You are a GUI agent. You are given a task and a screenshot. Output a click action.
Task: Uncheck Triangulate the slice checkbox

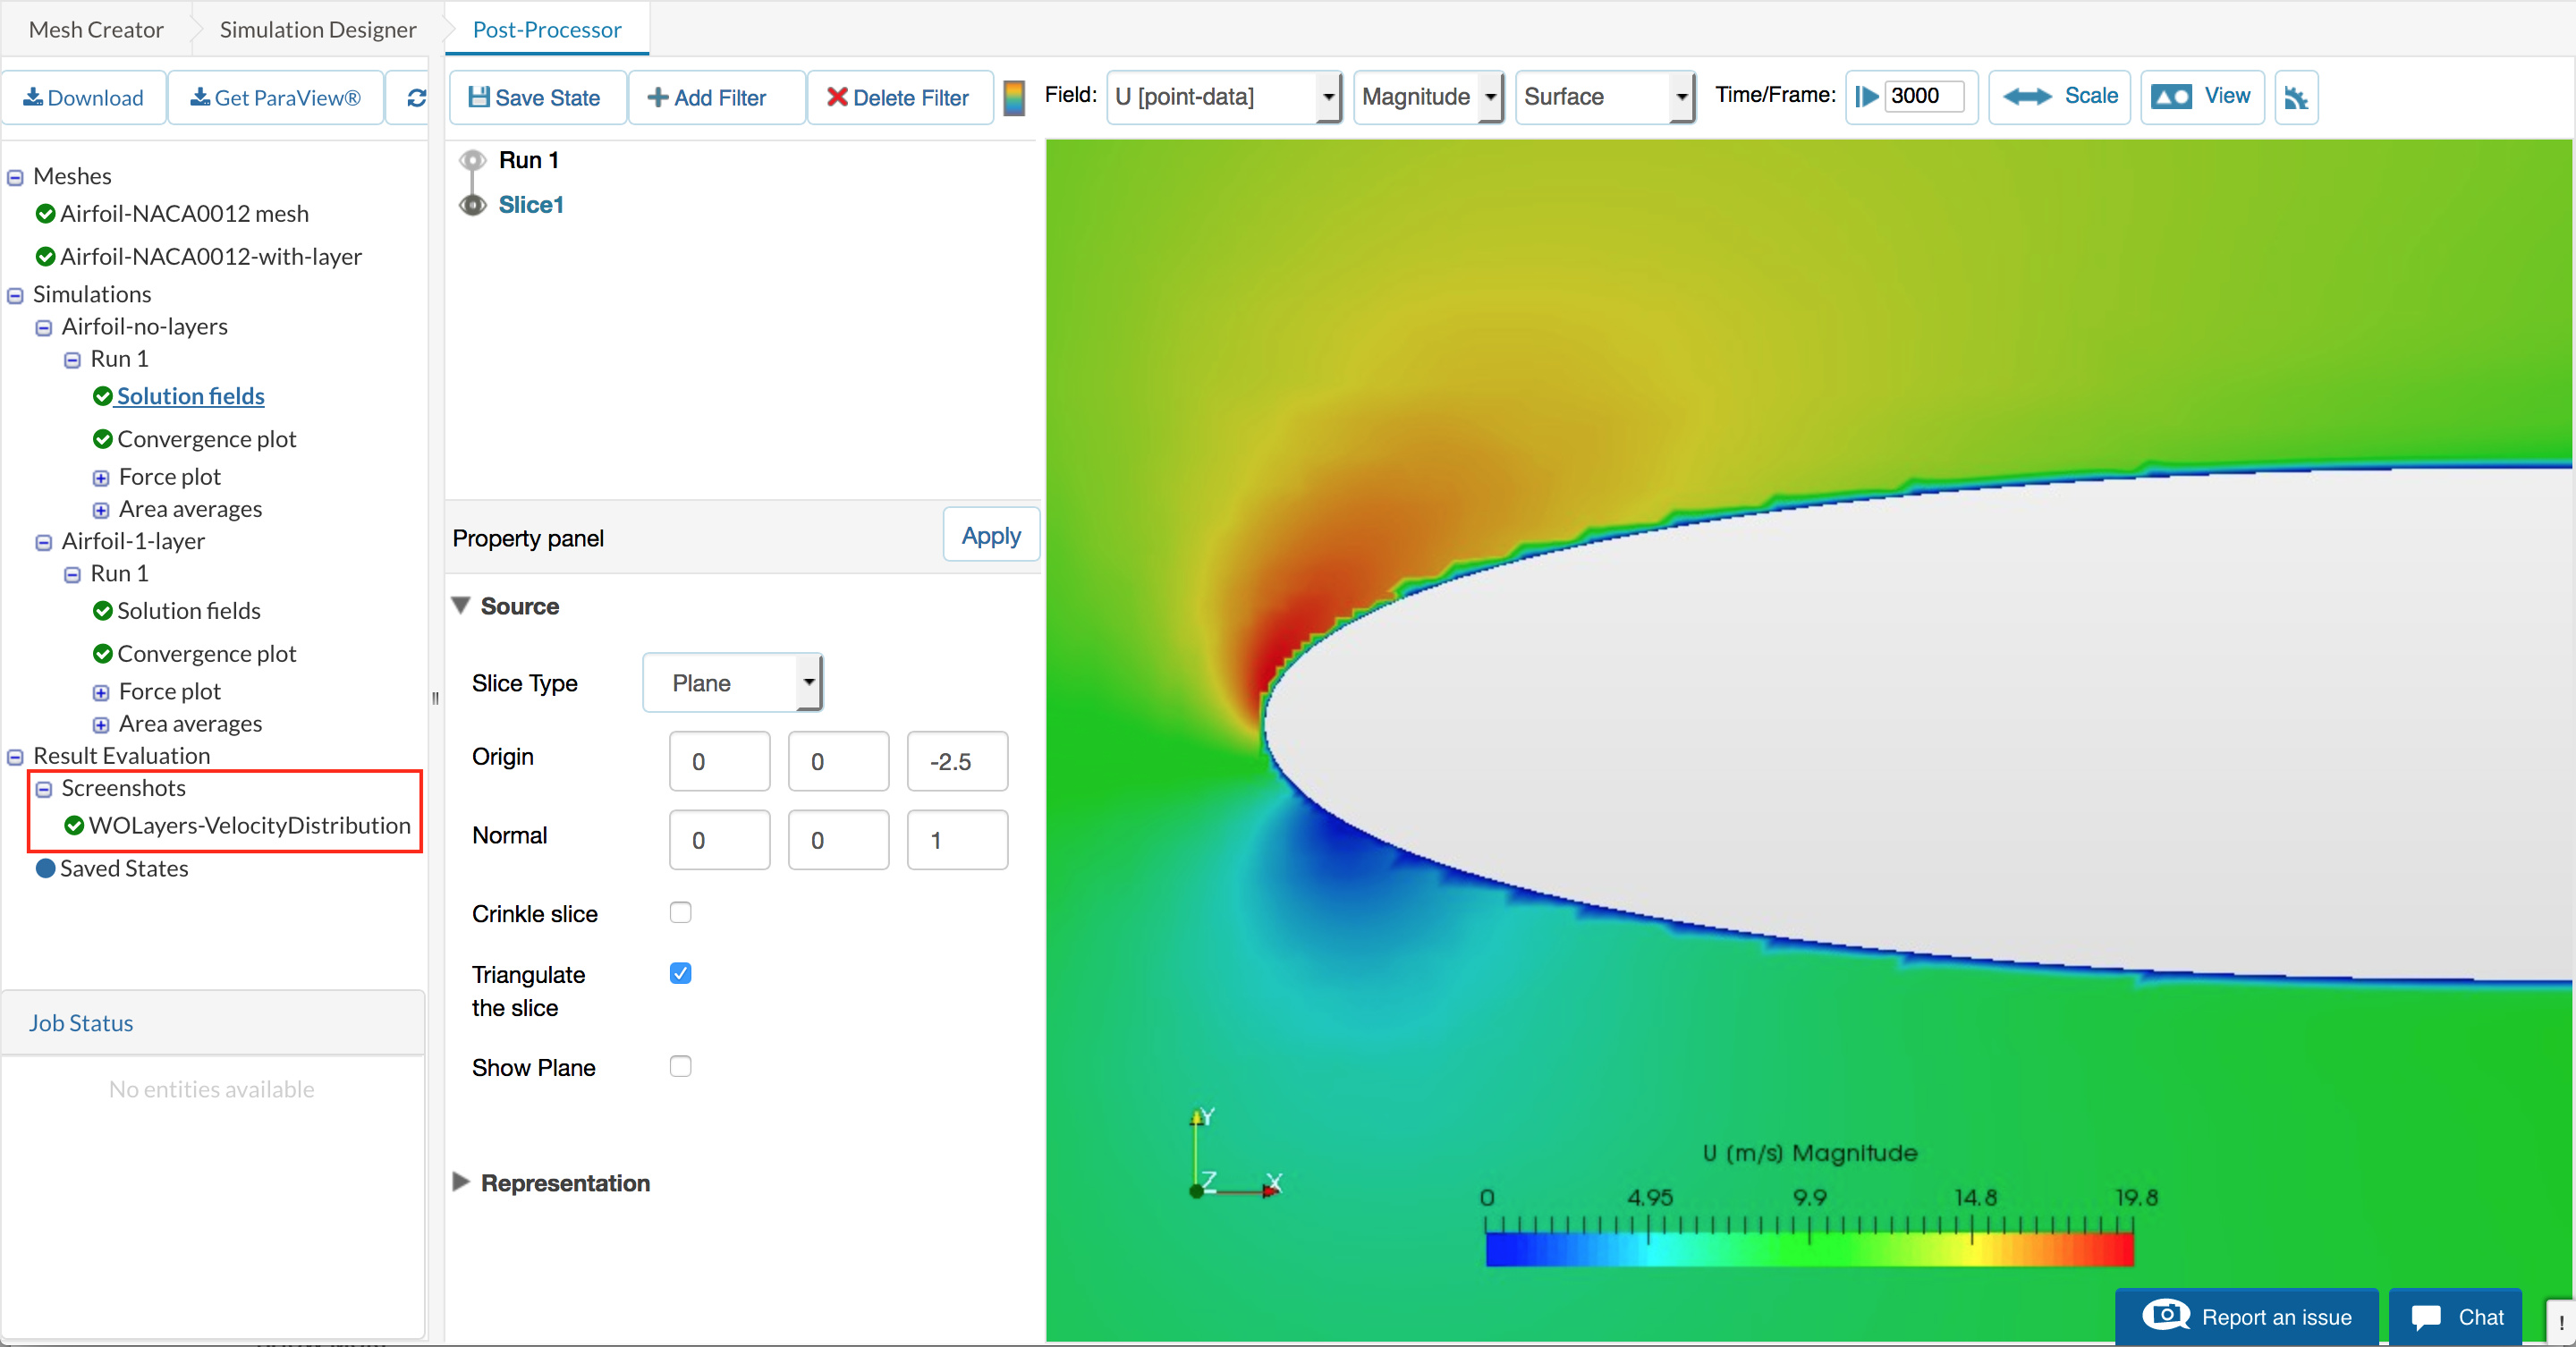click(680, 973)
